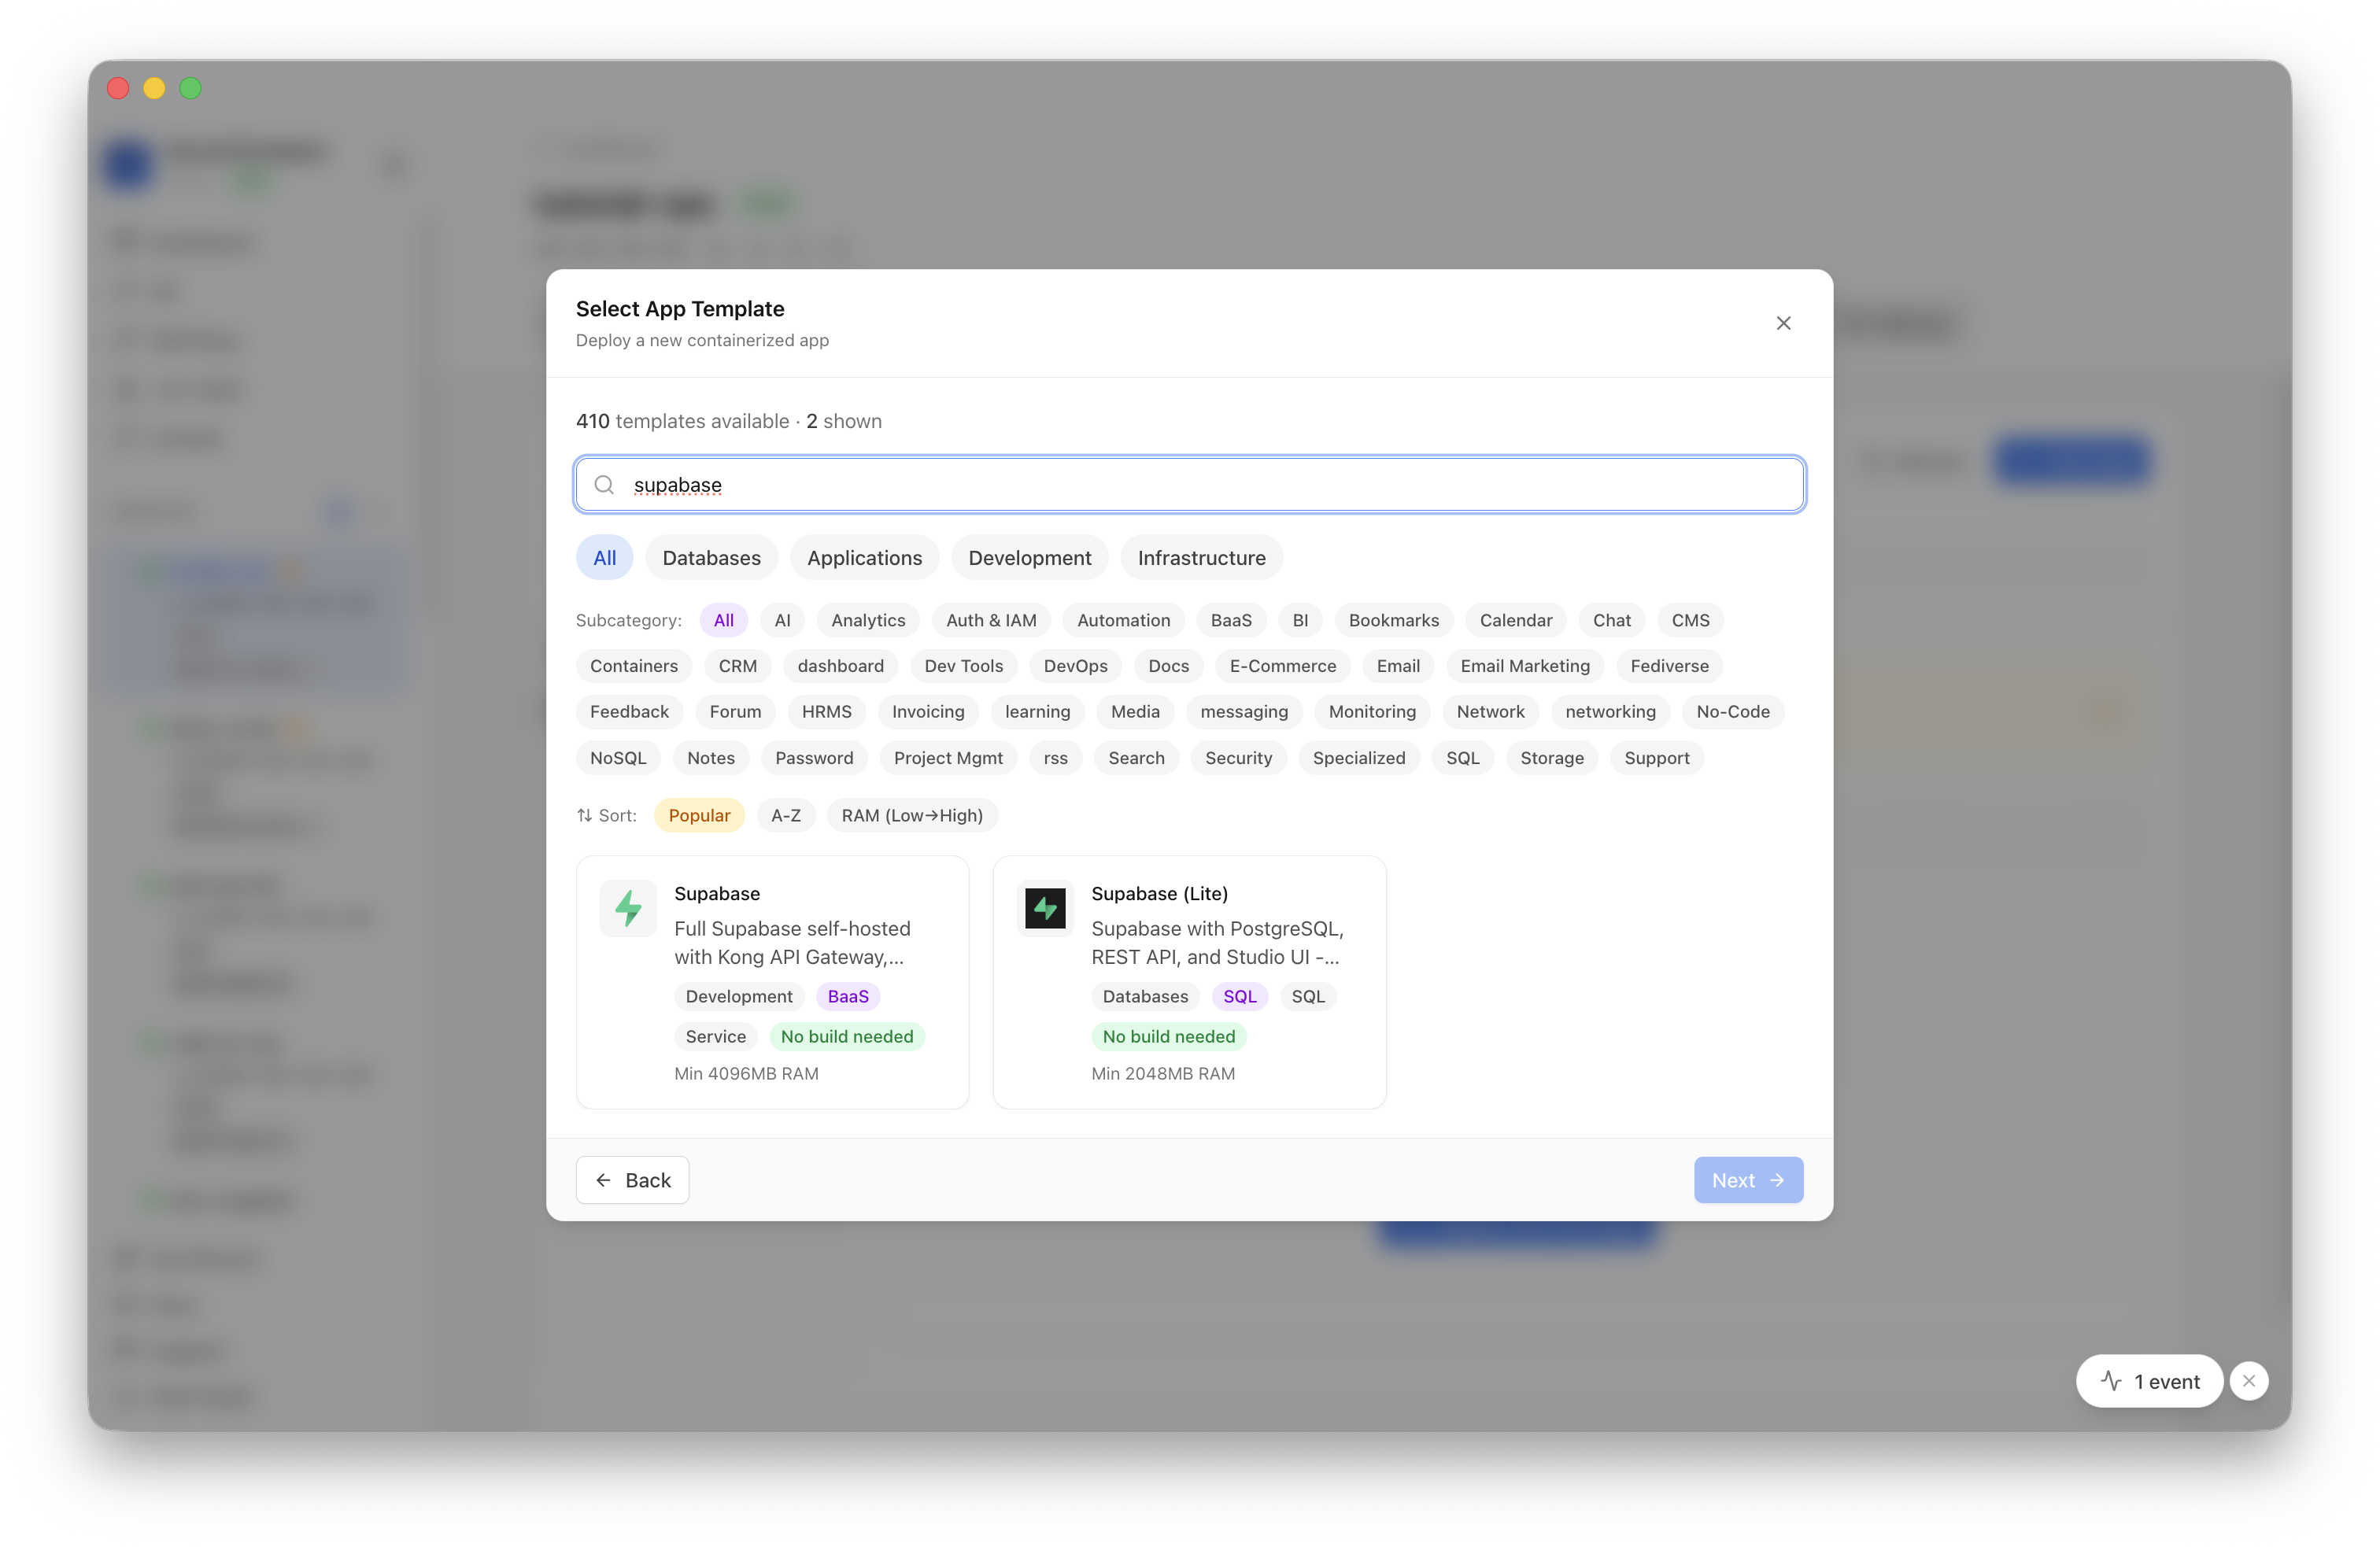Image resolution: width=2380 pixels, height=1547 pixels.
Task: Filter by Project Mgmt subcategory
Action: (x=948, y=758)
